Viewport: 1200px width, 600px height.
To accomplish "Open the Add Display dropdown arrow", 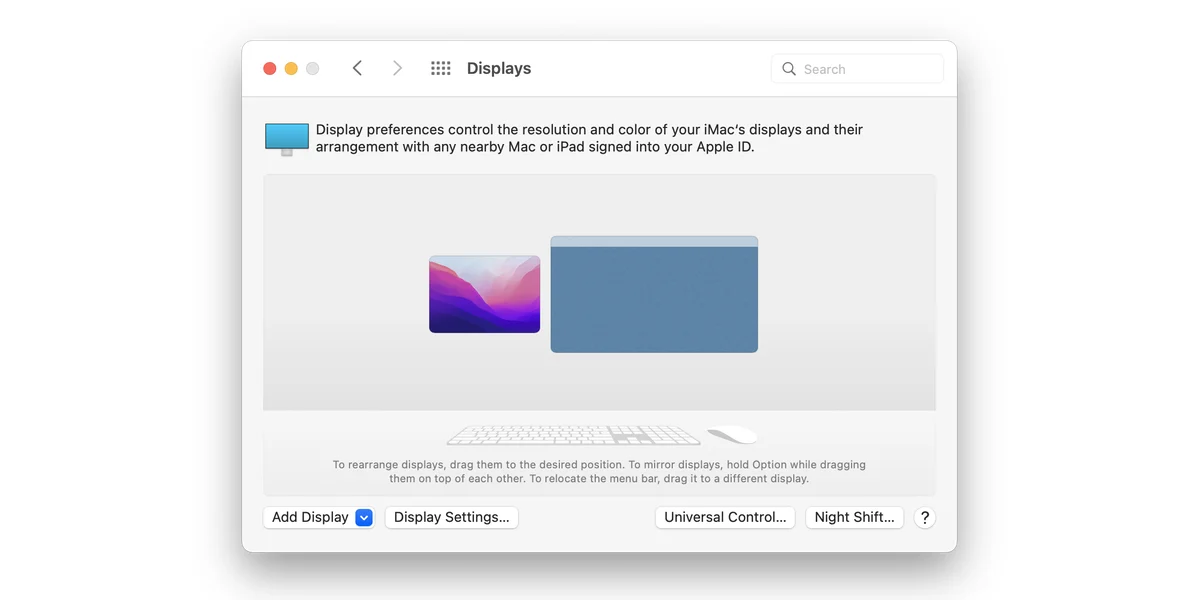I will [x=364, y=517].
